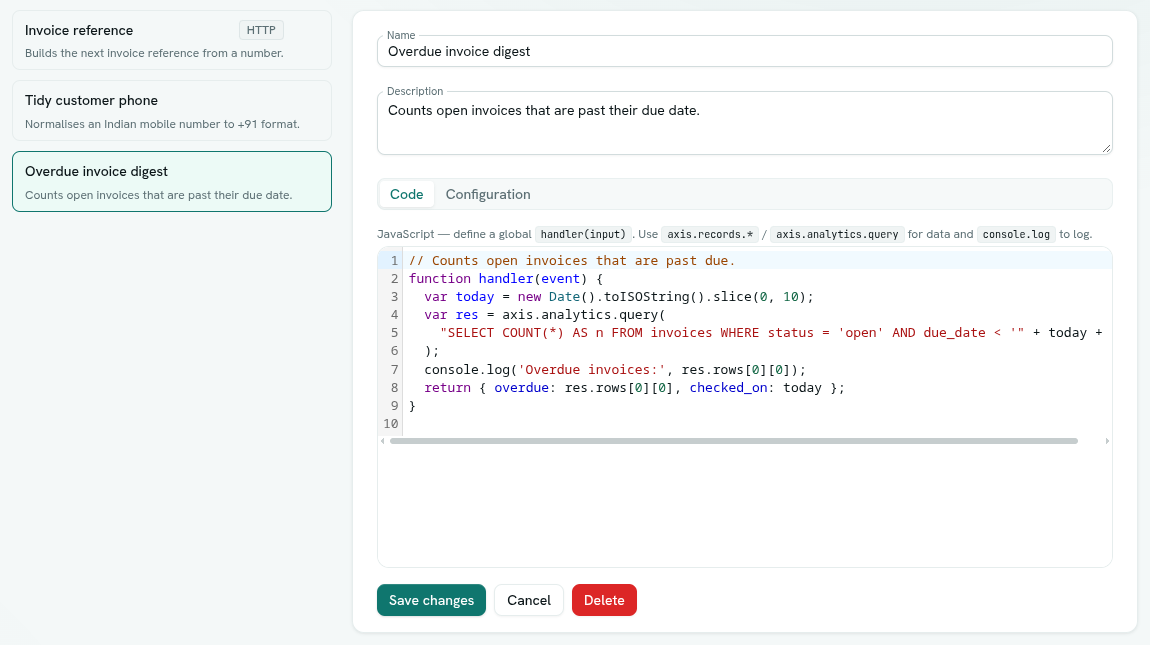Click the Cancel button
Image resolution: width=1150 pixels, height=645 pixels.
coord(529,600)
